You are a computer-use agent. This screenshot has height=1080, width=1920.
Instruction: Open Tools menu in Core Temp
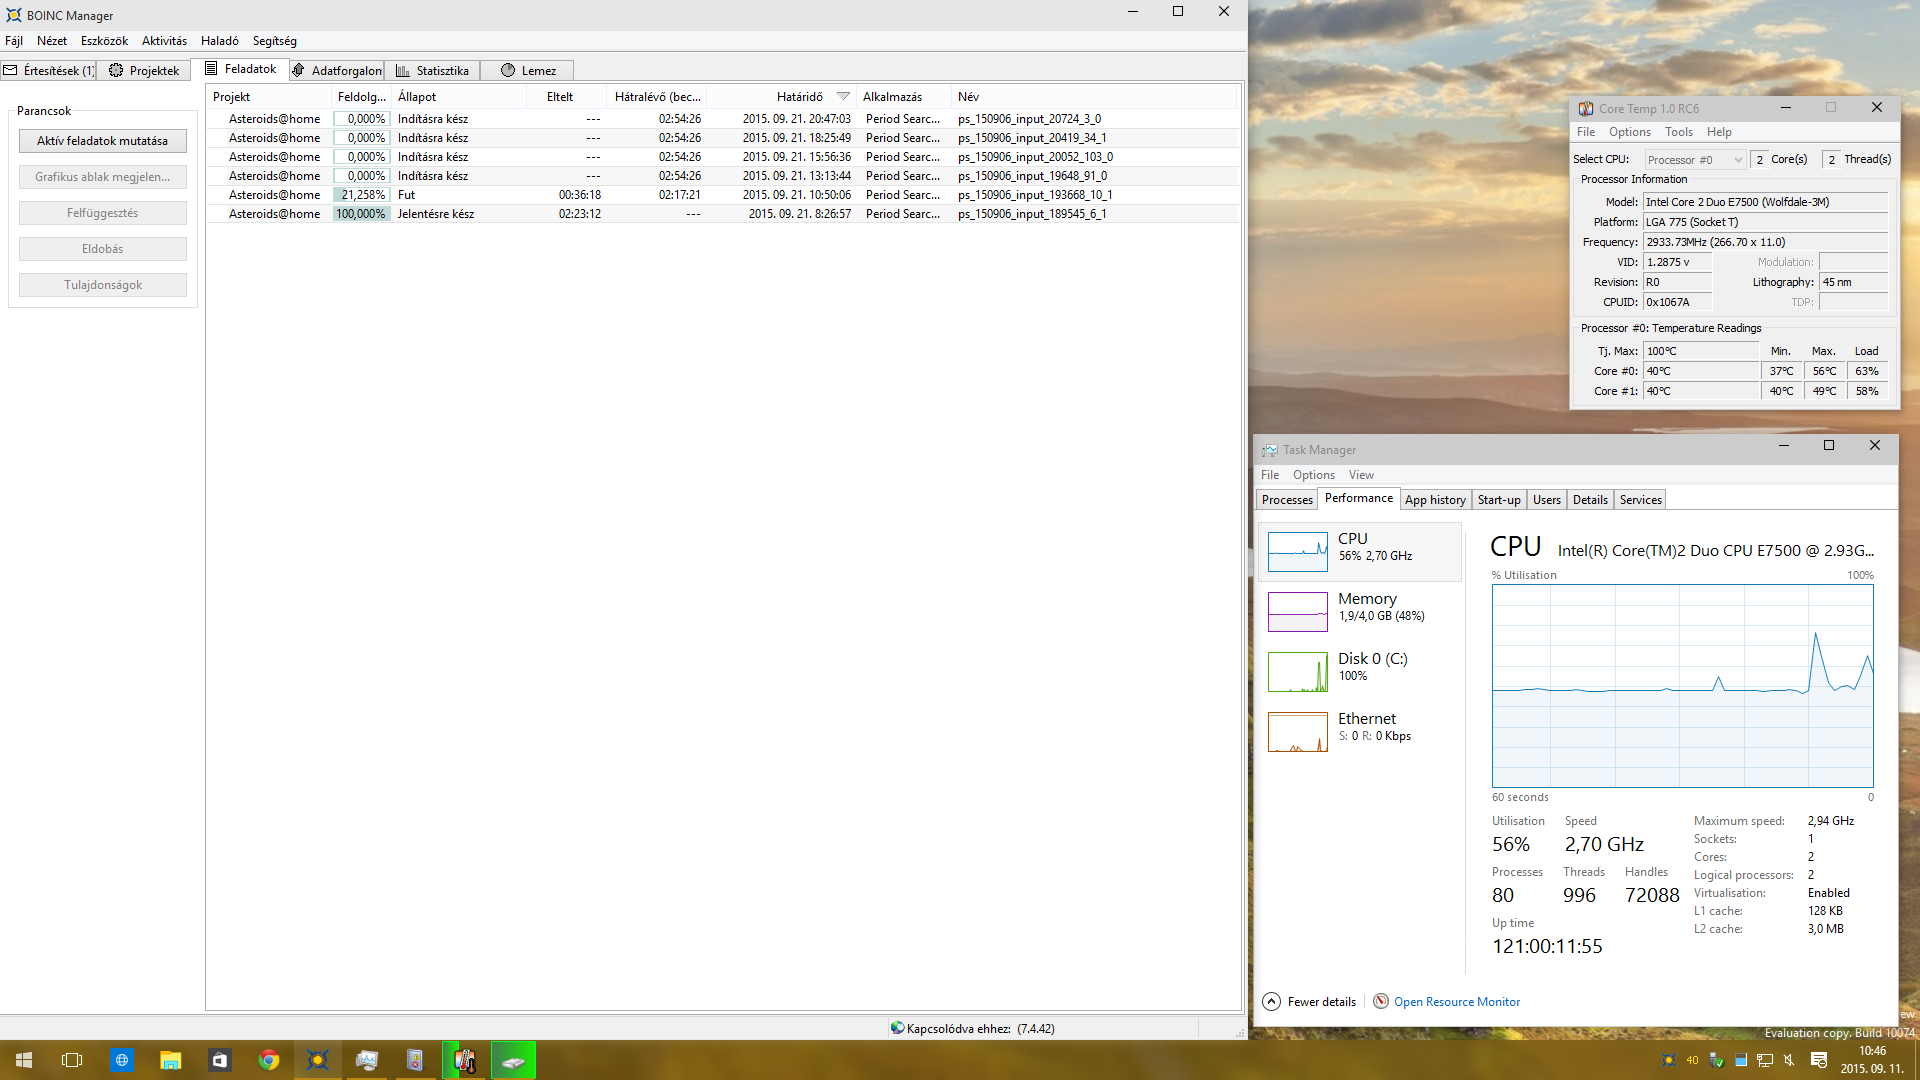click(x=1679, y=132)
